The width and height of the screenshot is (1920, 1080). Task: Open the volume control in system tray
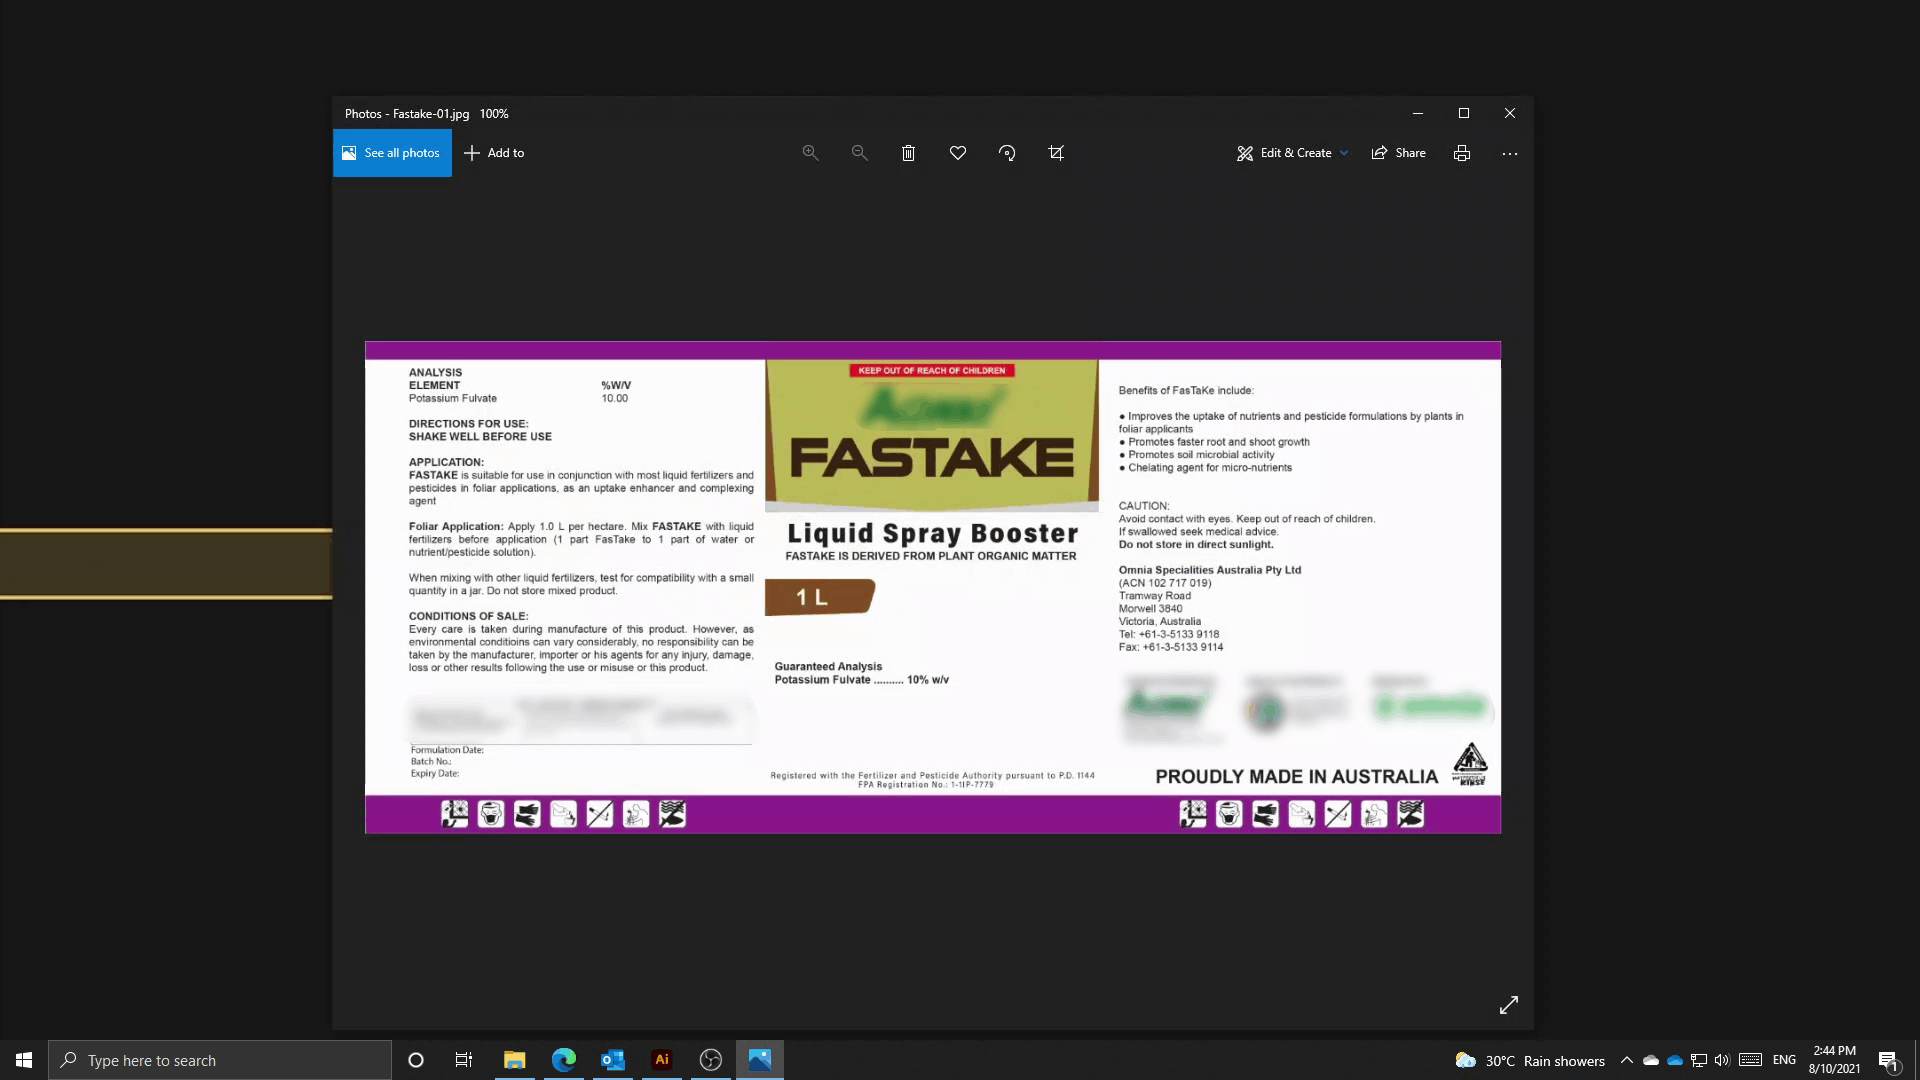pyautogui.click(x=1722, y=1060)
